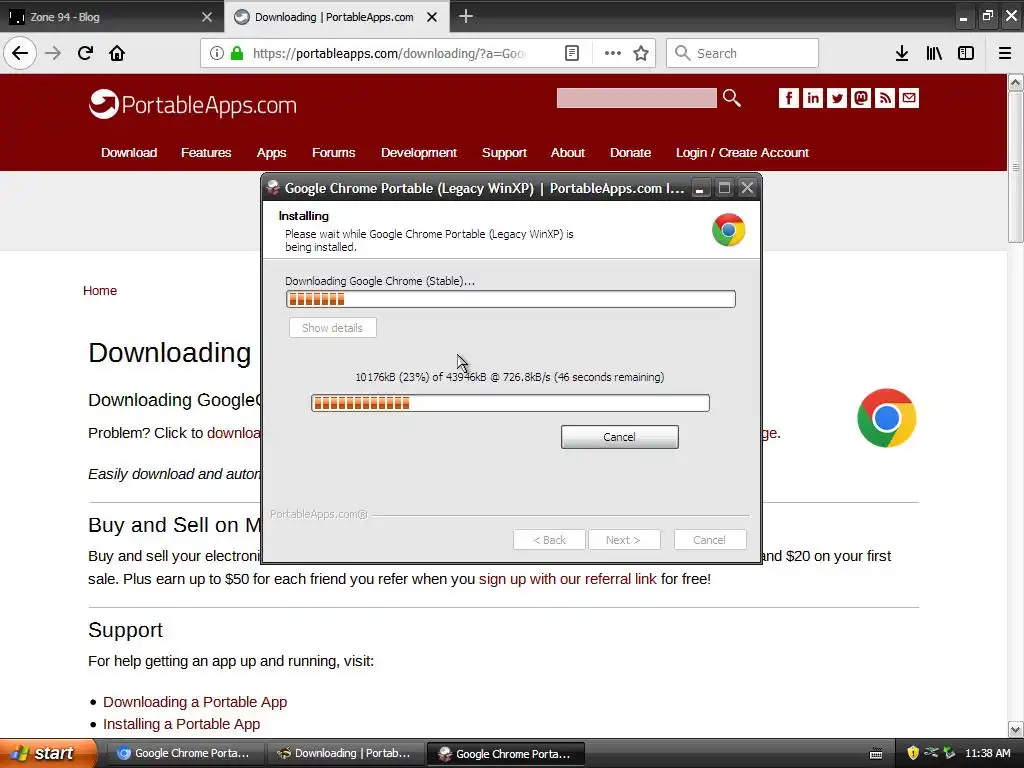Open Downloading a Portable App link
Screen dimensions: 1024x768
pos(195,702)
